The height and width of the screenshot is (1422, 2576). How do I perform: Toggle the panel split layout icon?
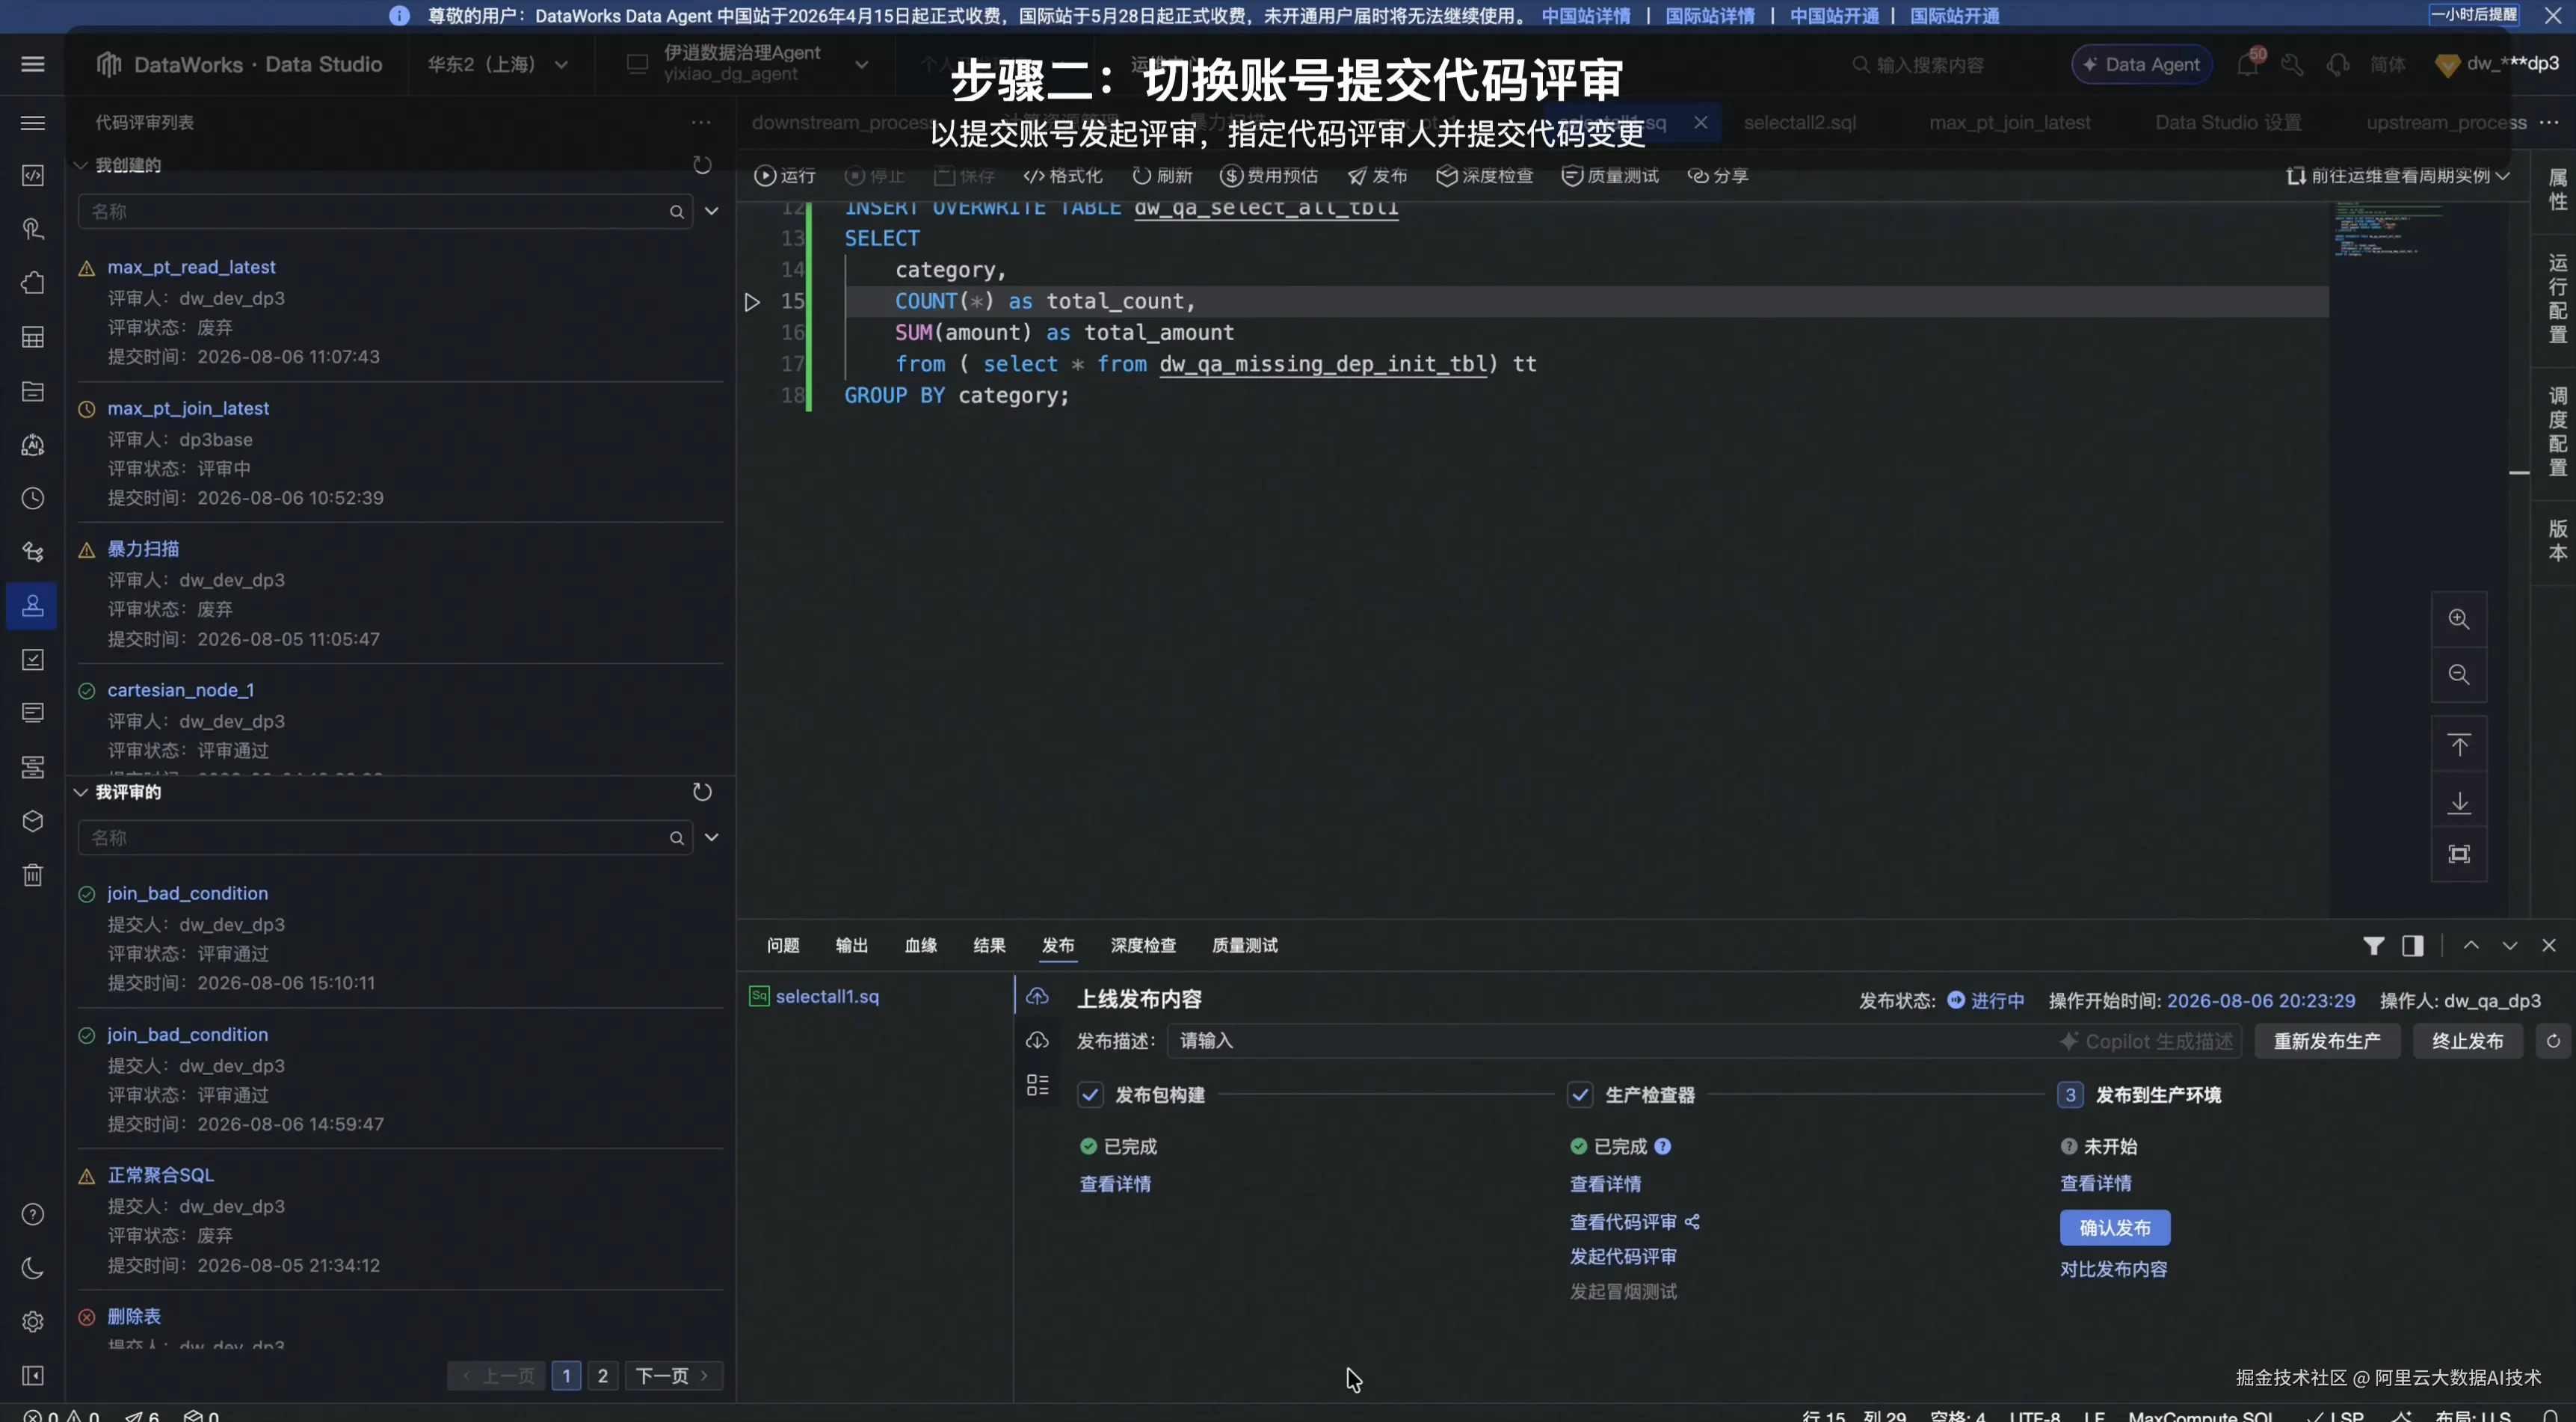2413,945
